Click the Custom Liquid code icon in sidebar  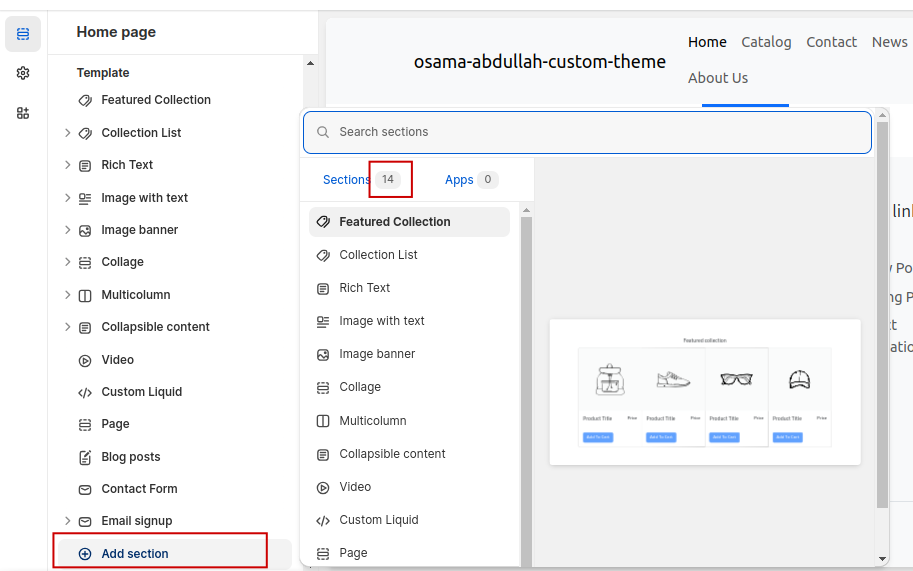click(x=85, y=392)
